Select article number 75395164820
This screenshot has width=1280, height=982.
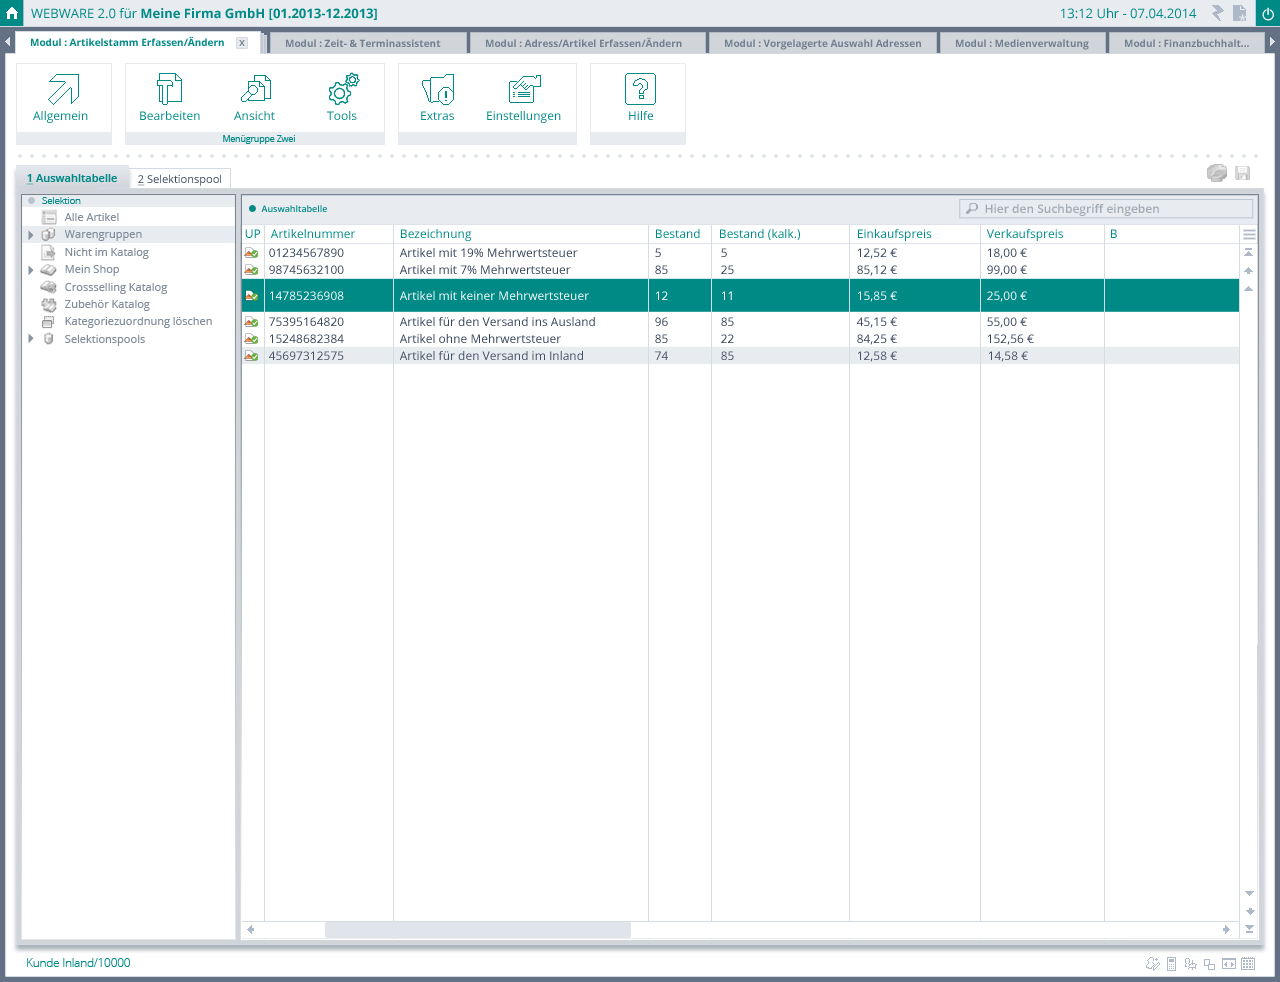point(306,322)
